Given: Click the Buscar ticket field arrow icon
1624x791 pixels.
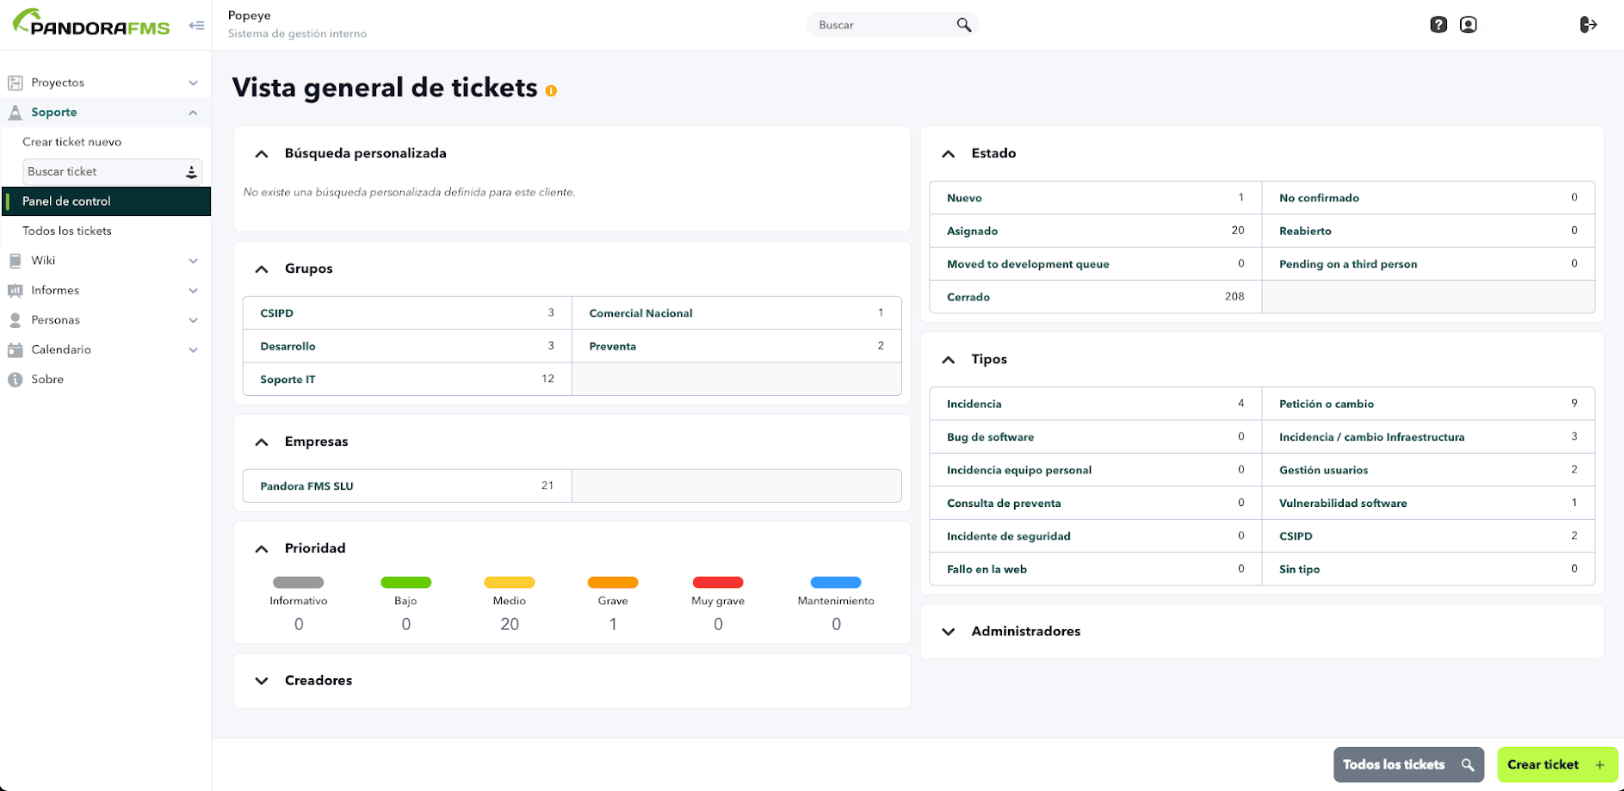Looking at the screenshot, I should click(191, 172).
